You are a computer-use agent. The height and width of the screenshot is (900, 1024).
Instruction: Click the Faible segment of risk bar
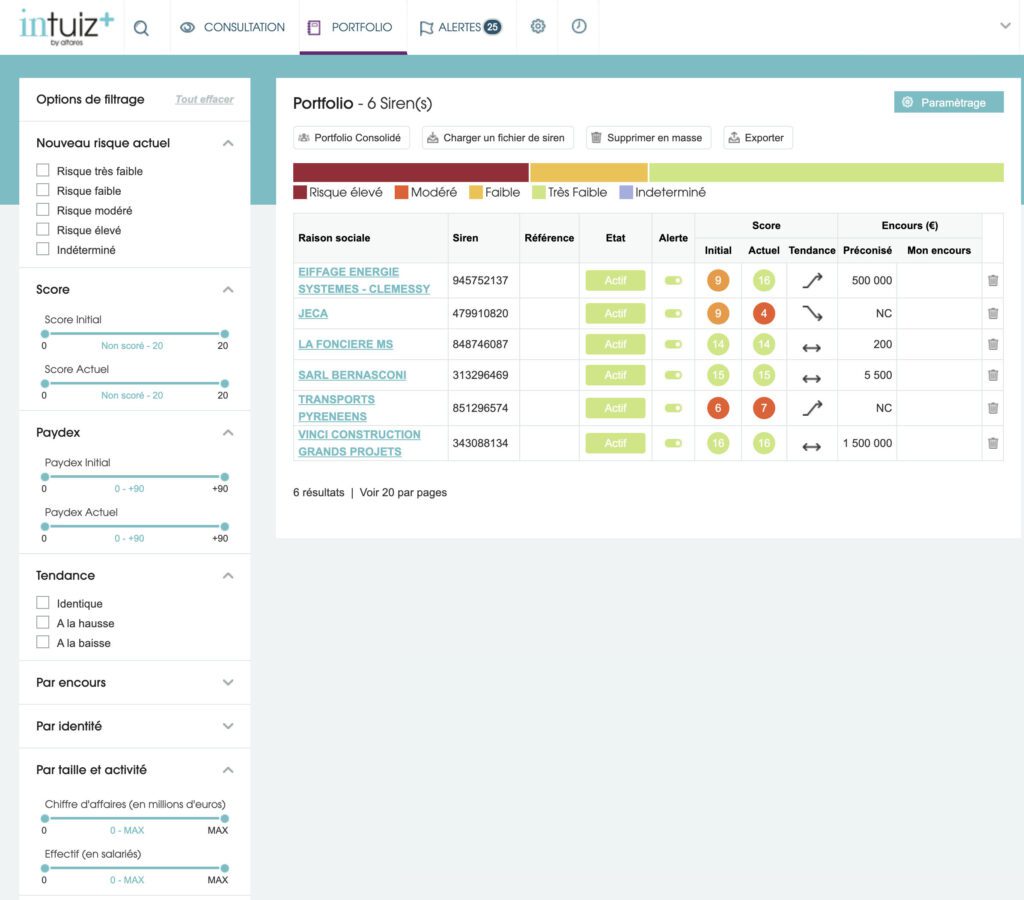pyautogui.click(x=588, y=172)
